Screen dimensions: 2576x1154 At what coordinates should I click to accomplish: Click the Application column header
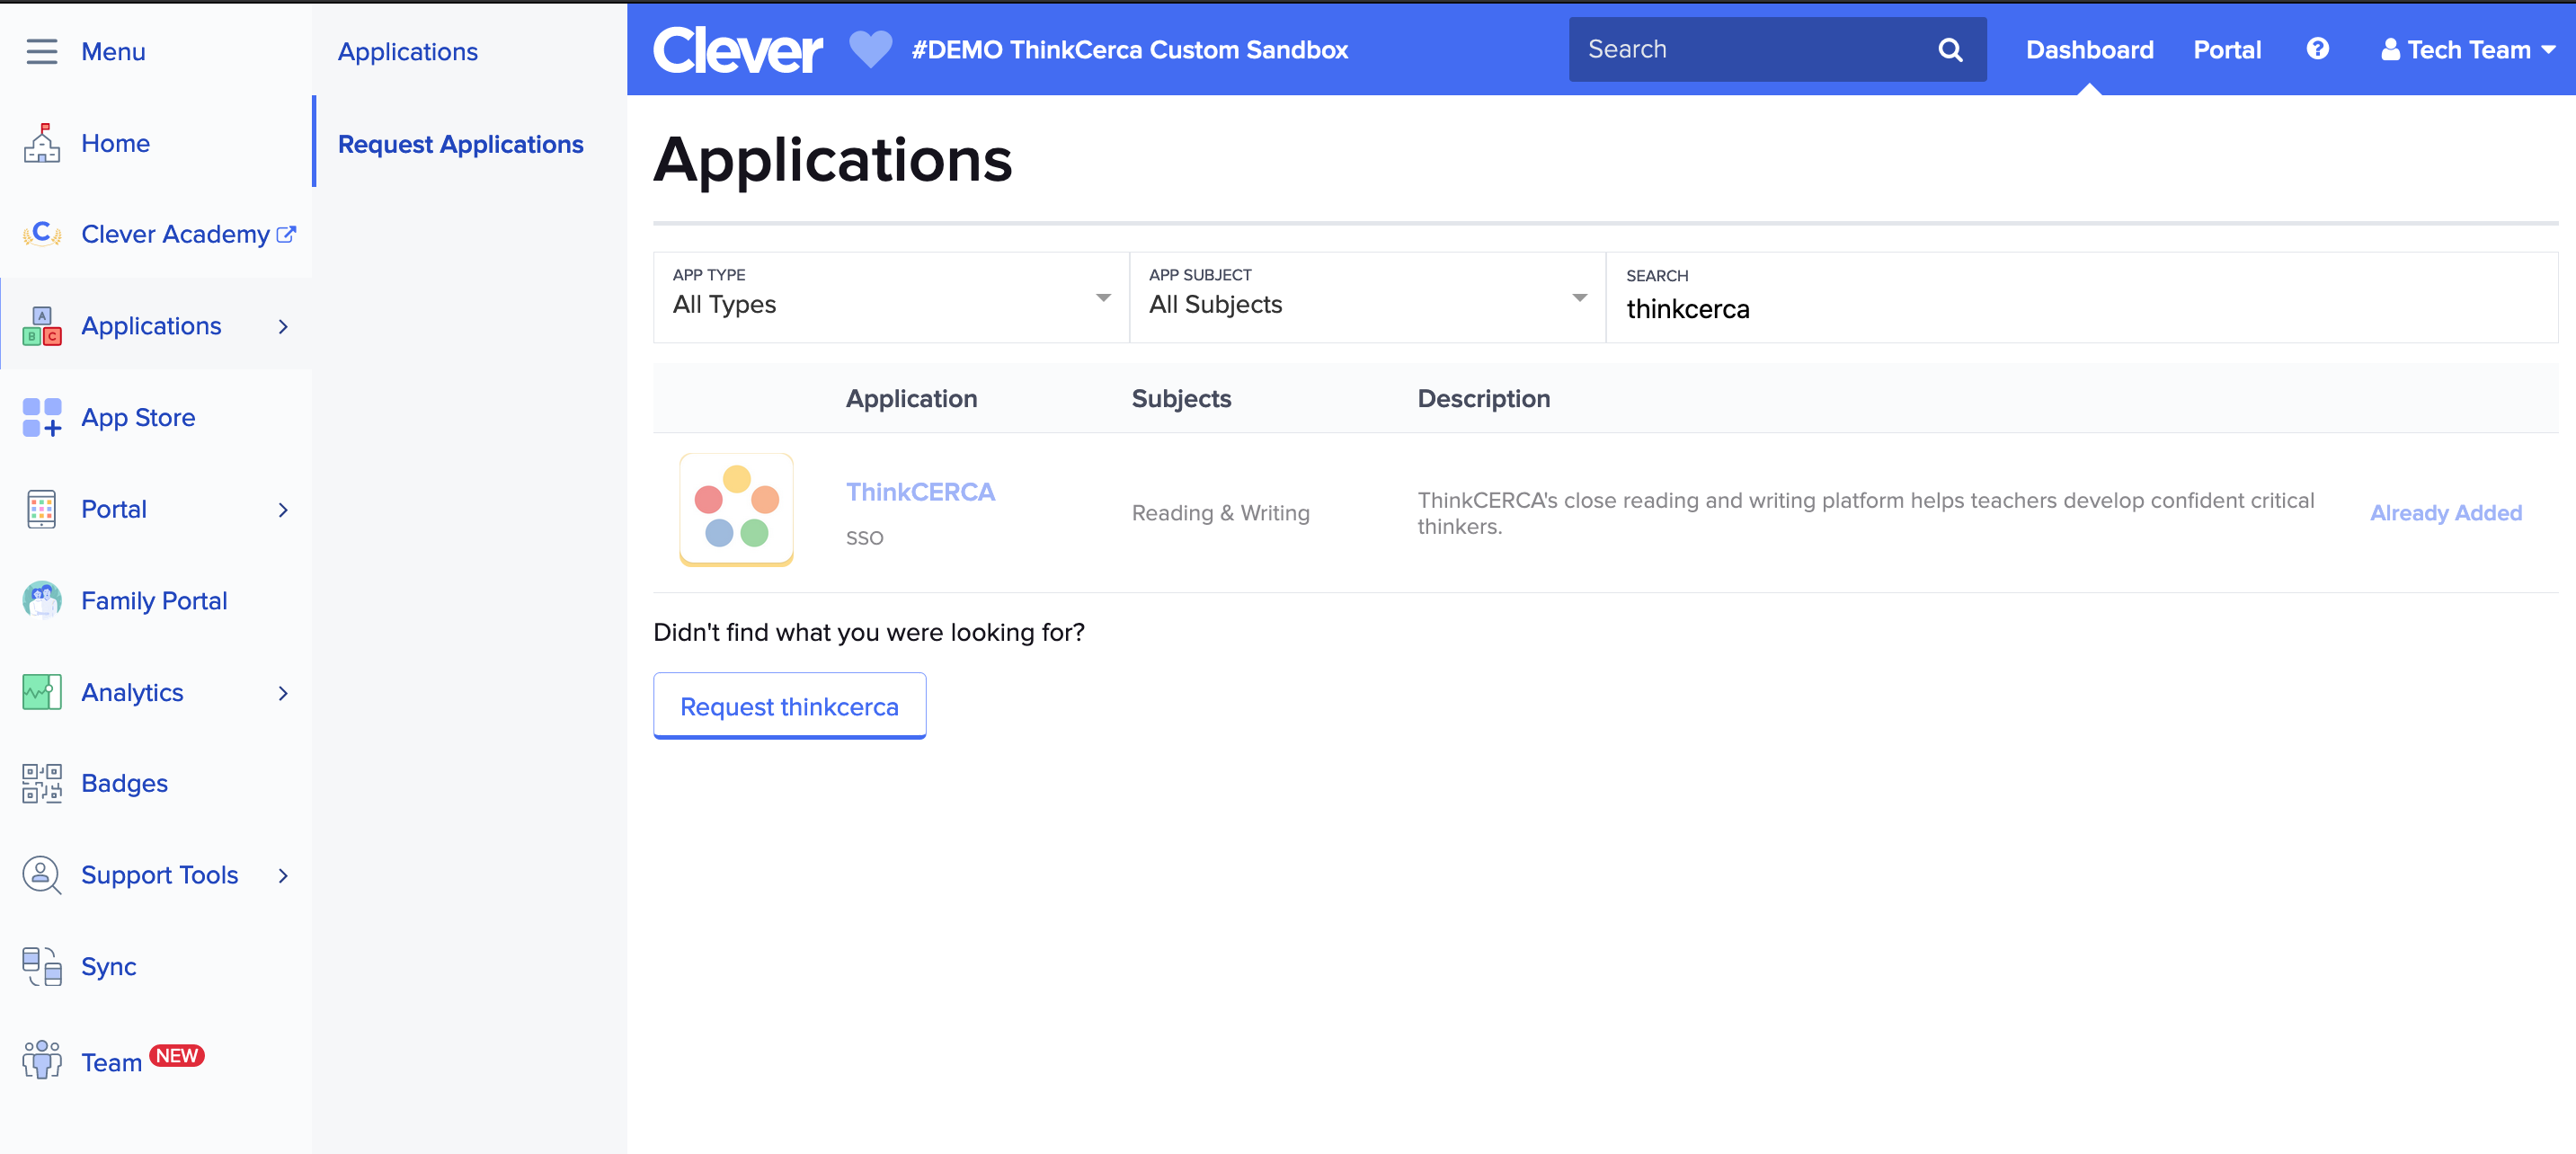tap(911, 399)
